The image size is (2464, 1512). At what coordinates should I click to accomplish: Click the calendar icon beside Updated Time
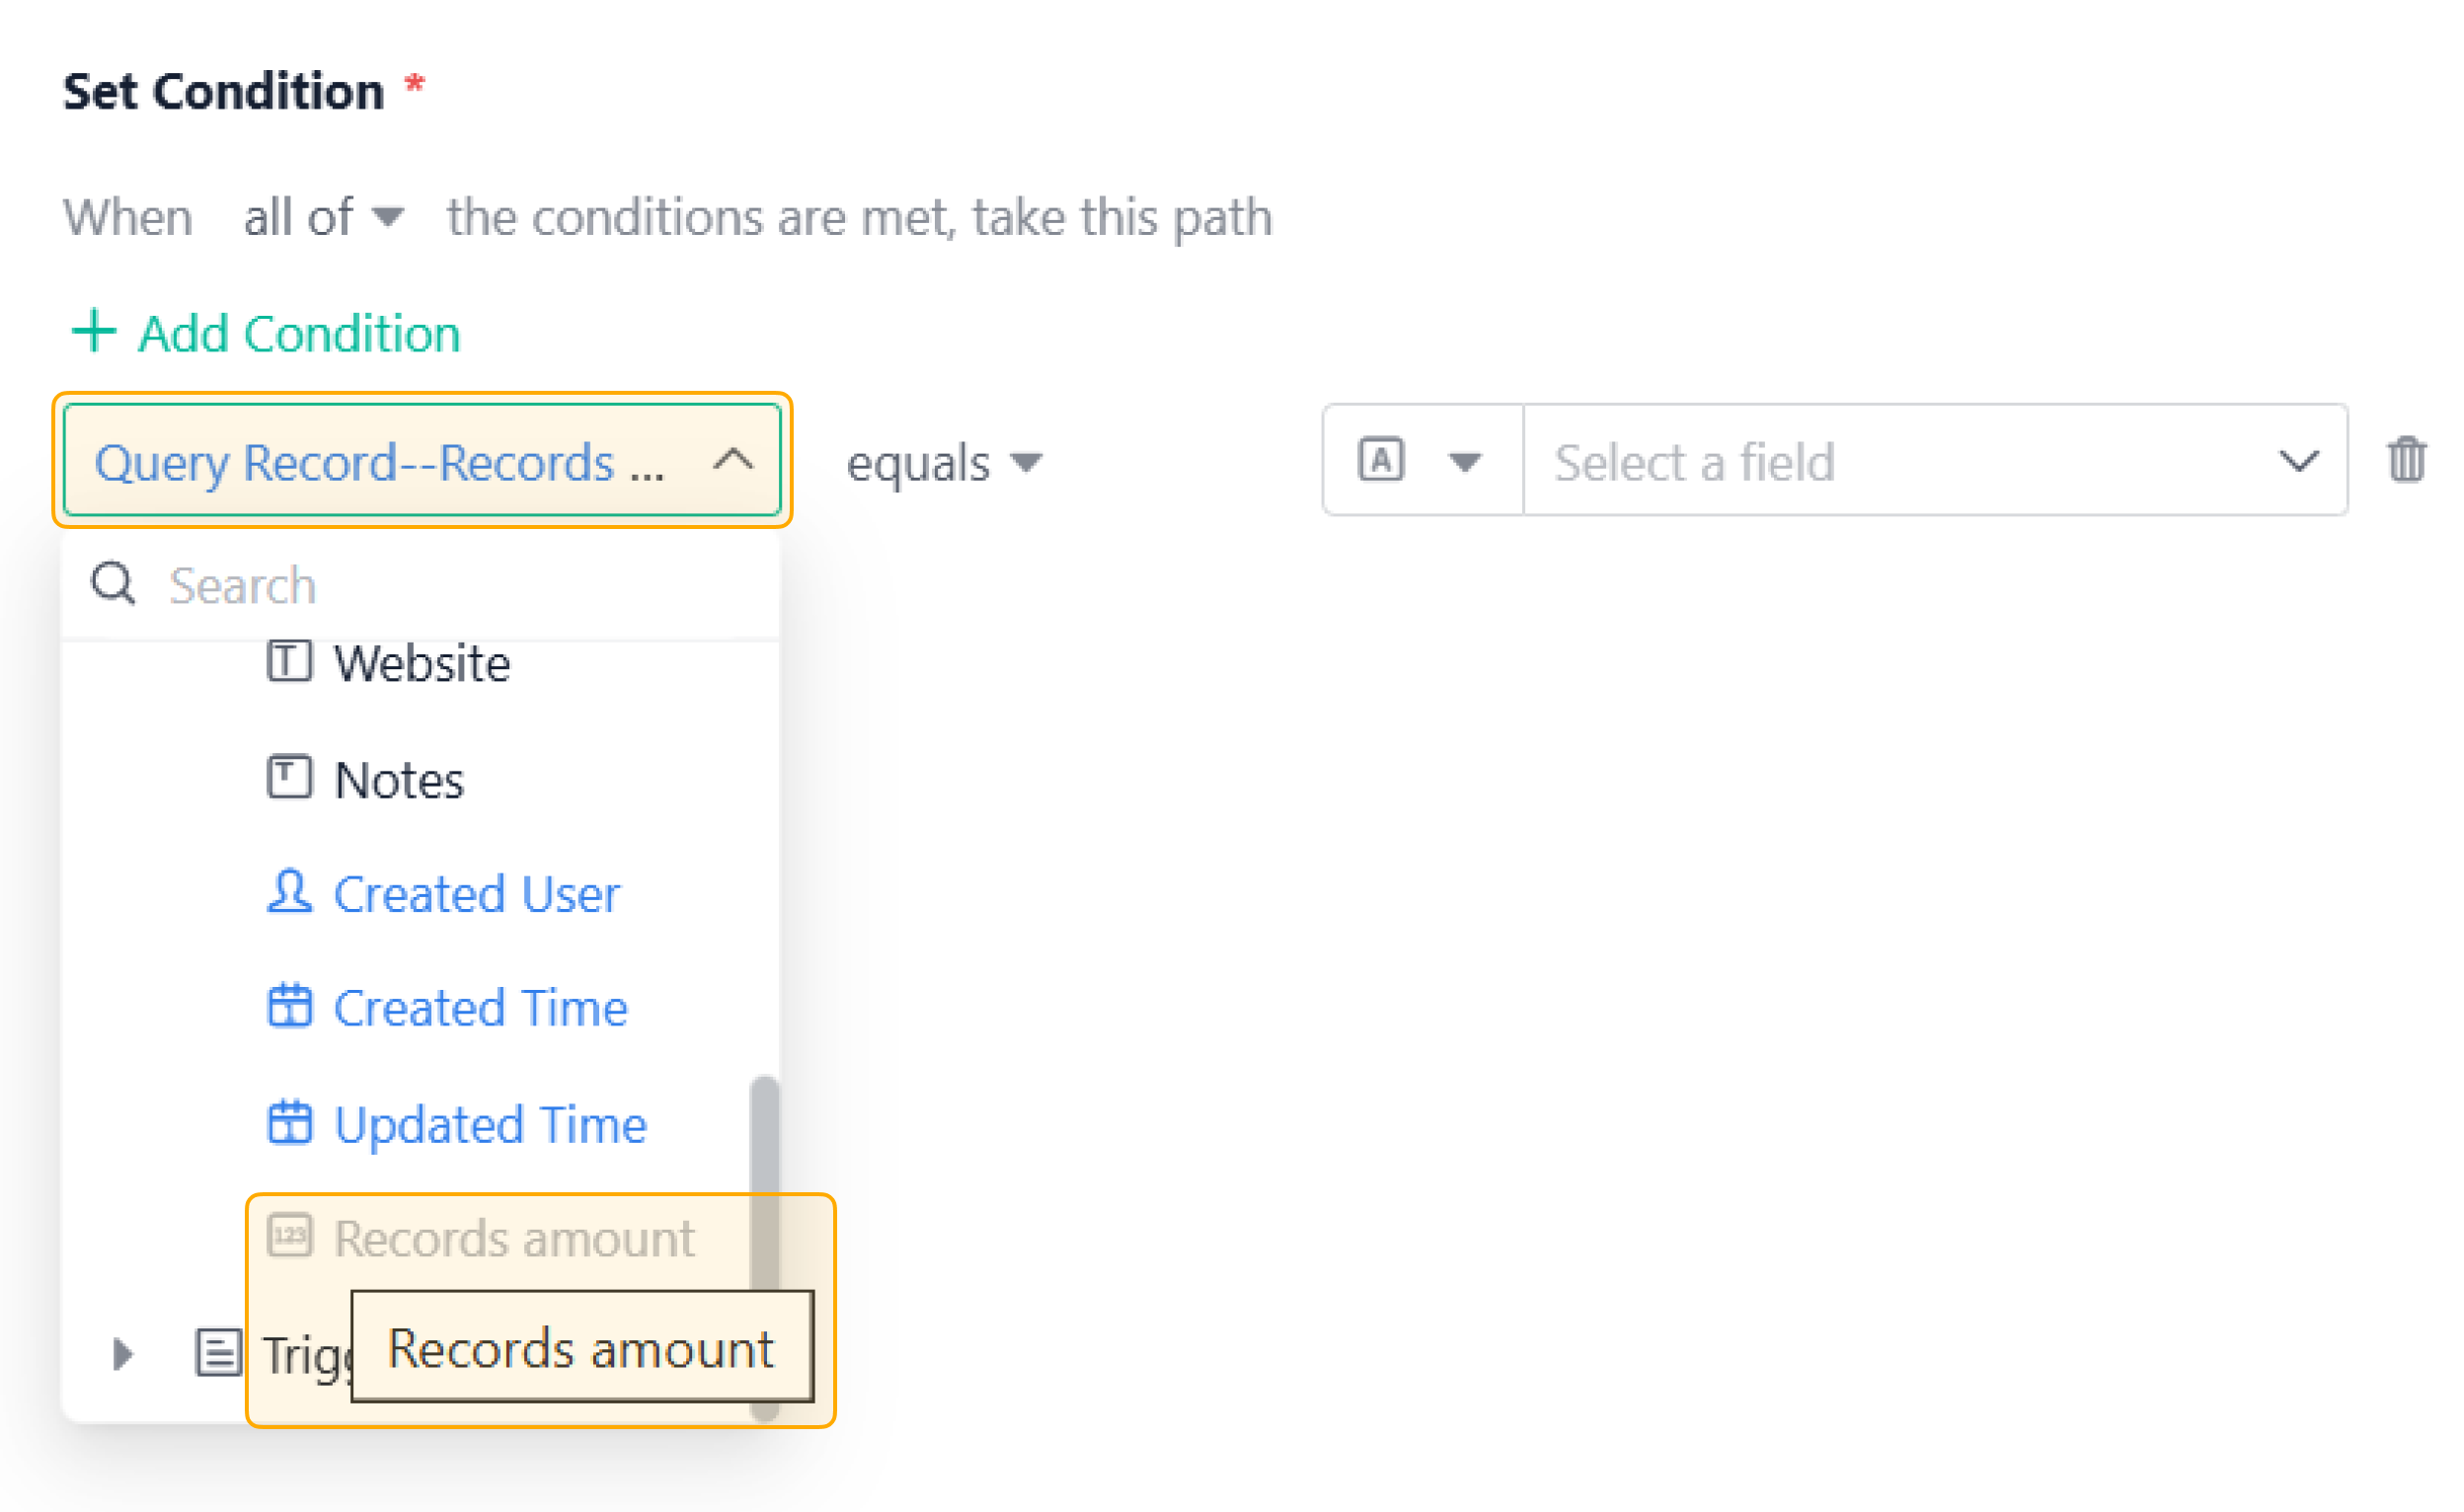point(290,1123)
